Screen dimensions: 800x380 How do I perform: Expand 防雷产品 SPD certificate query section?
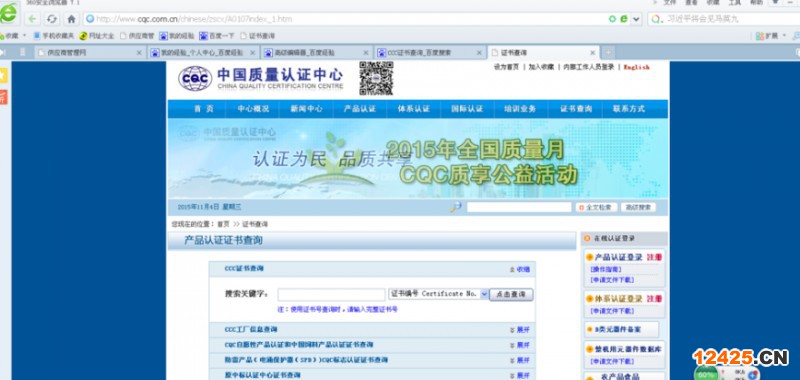520,360
